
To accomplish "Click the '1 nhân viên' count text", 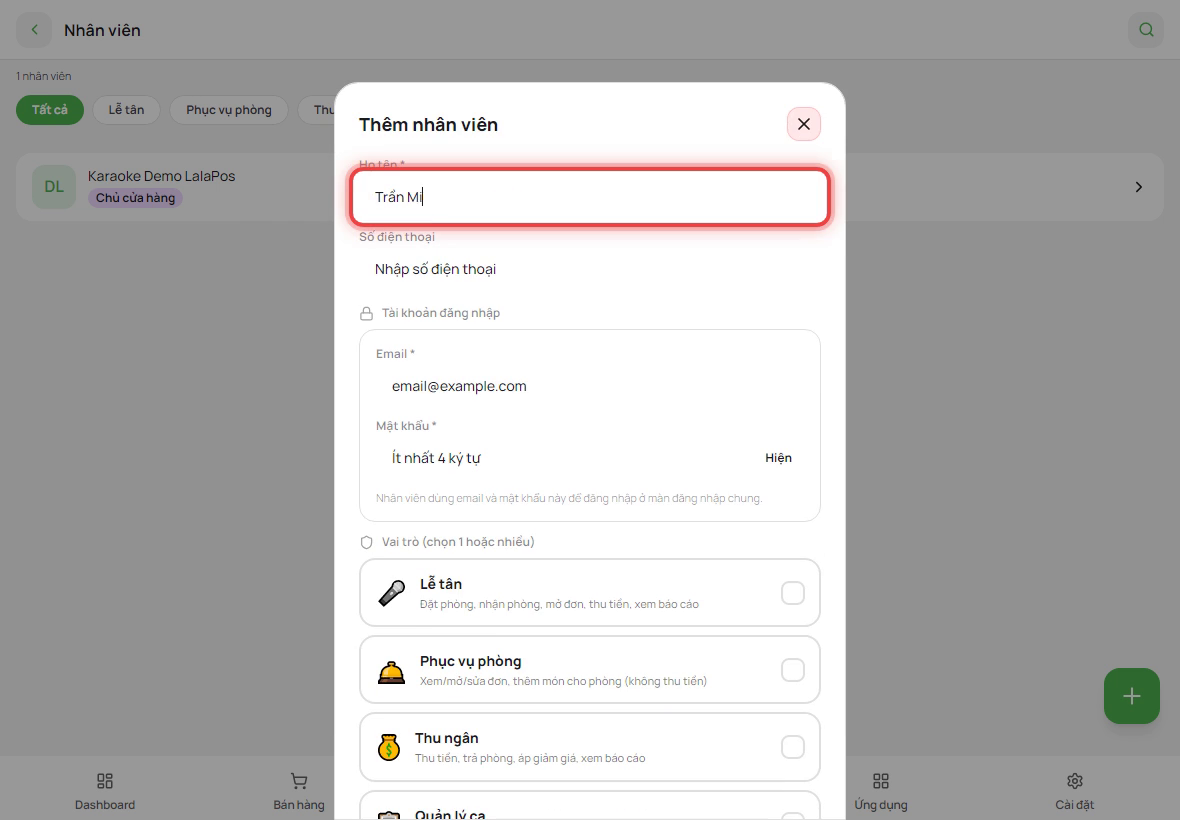I will (x=44, y=76).
